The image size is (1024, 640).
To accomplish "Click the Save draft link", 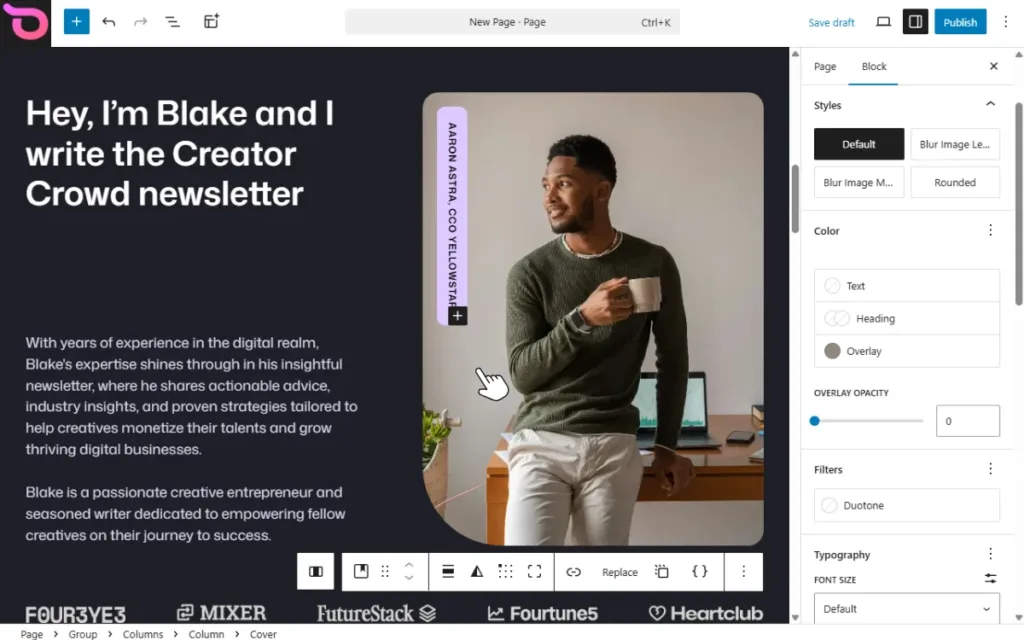I will coord(831,22).
